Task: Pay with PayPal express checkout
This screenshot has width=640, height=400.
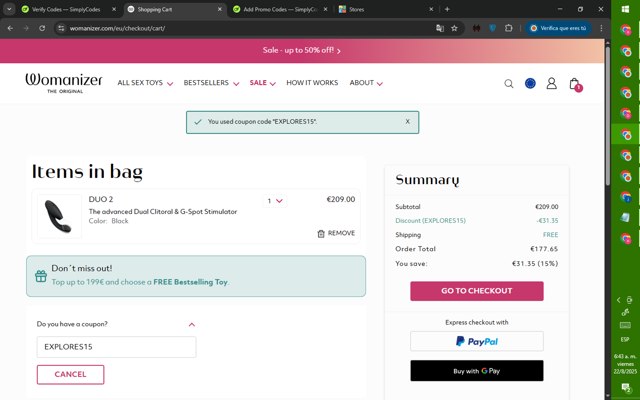Action: point(477,341)
